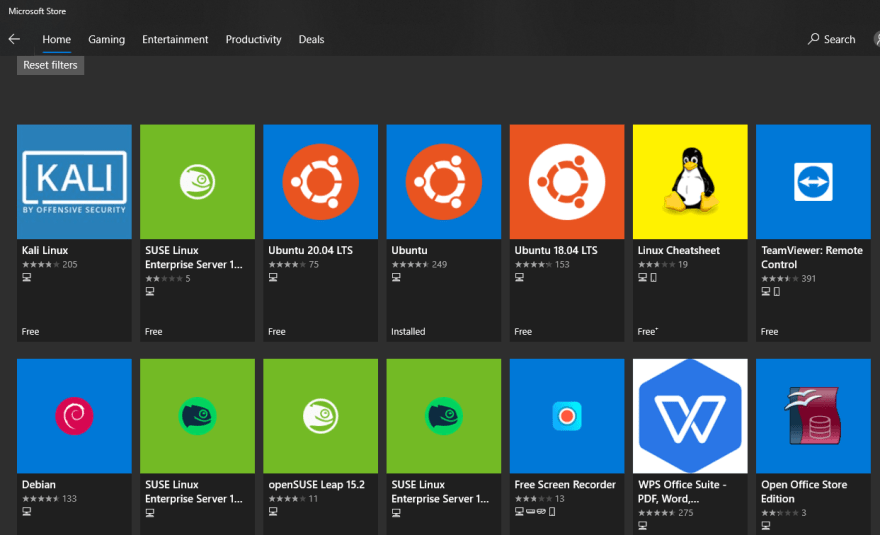Click the Ubuntu 20.04 LTS title
880x535 pixels.
point(310,250)
